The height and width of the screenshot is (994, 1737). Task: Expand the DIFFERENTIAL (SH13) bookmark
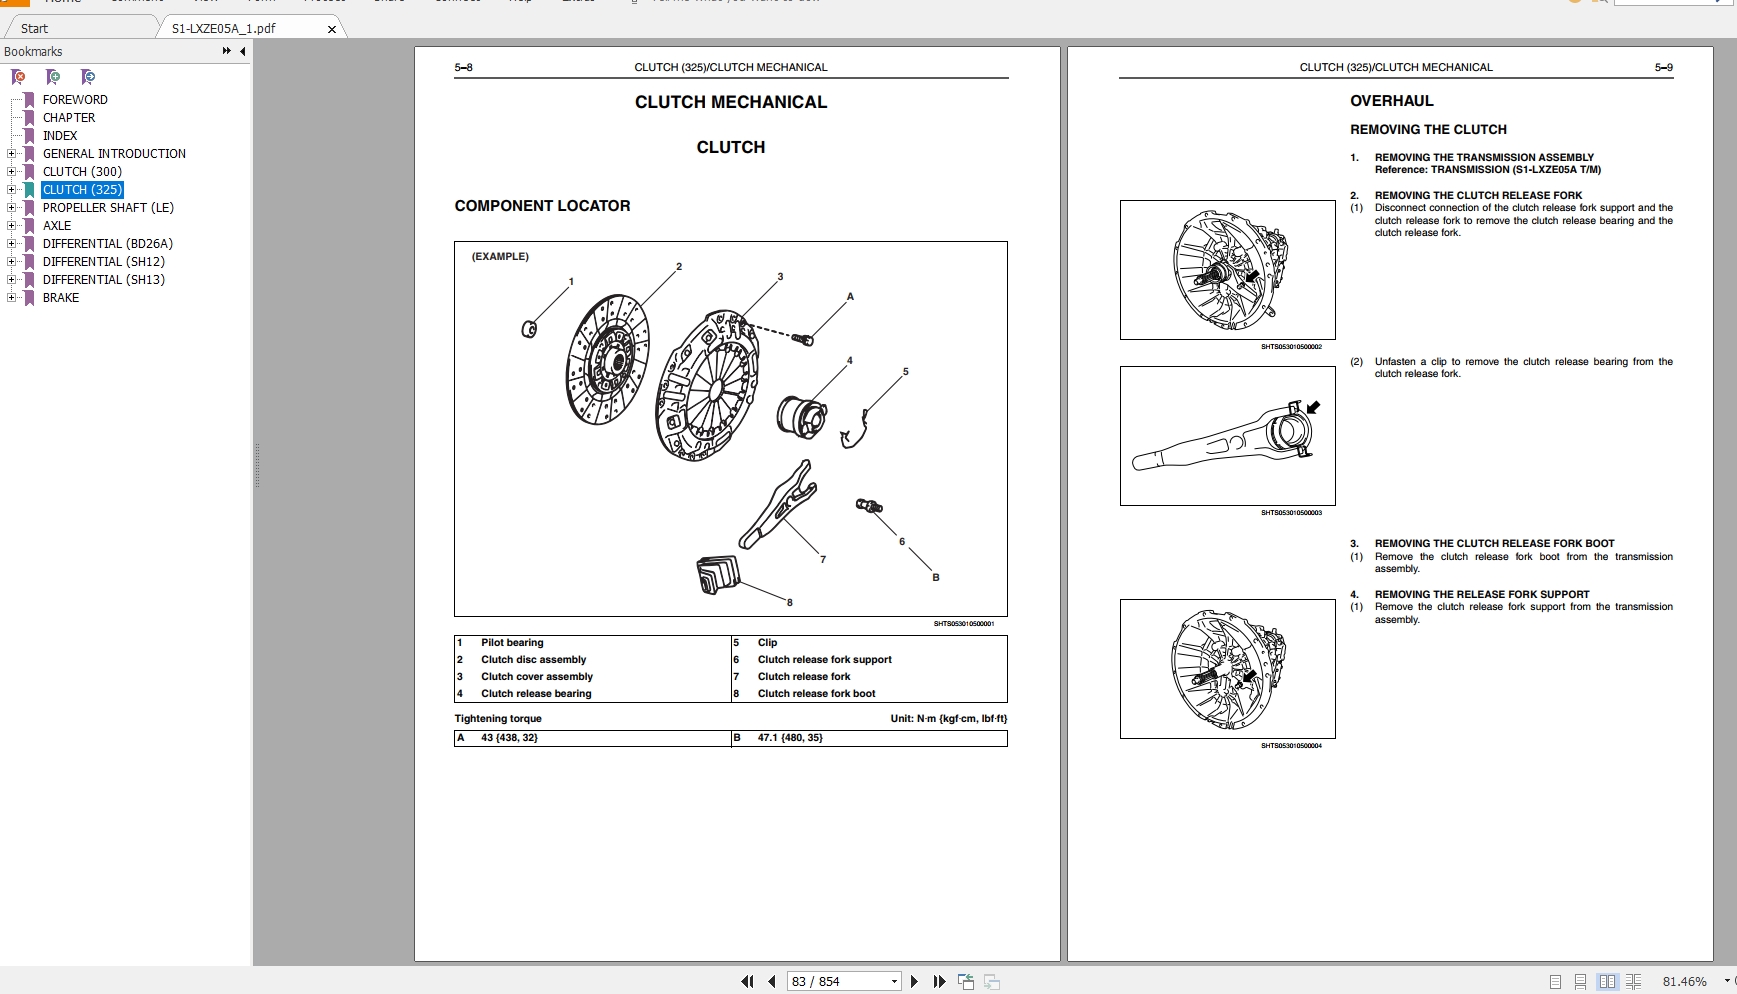[11, 280]
